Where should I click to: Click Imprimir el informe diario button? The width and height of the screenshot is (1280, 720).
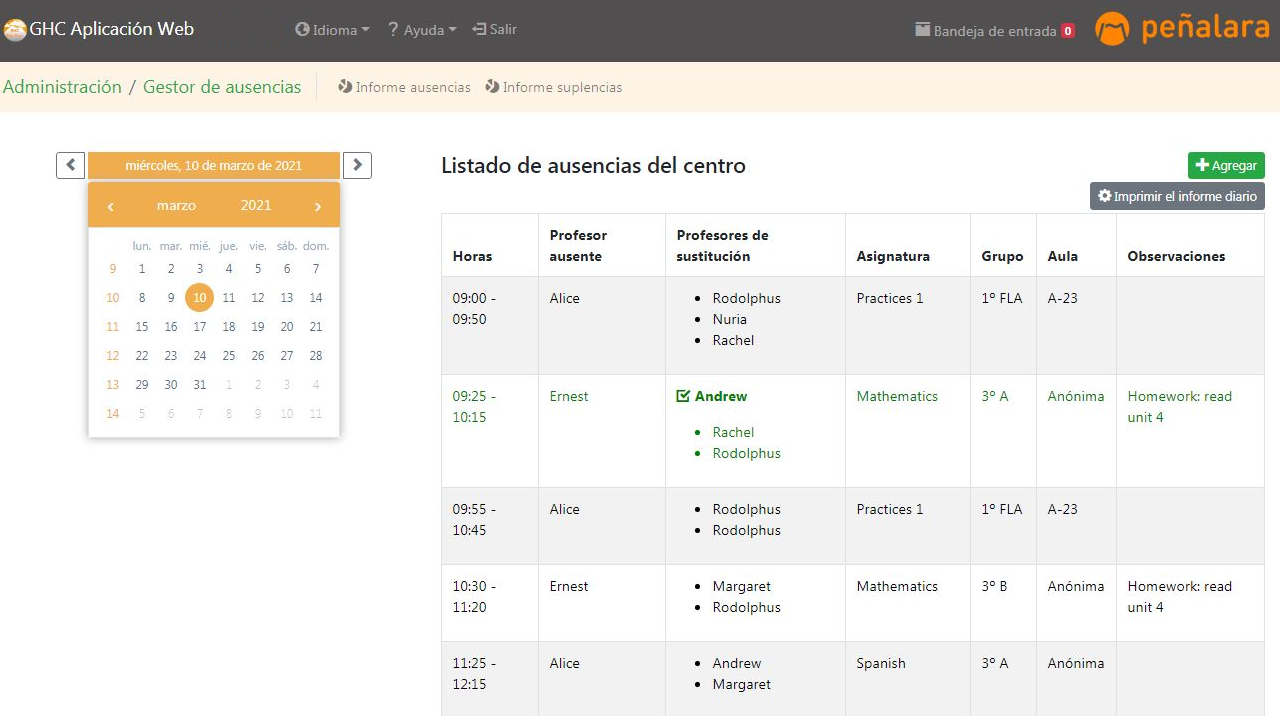[x=1177, y=196]
